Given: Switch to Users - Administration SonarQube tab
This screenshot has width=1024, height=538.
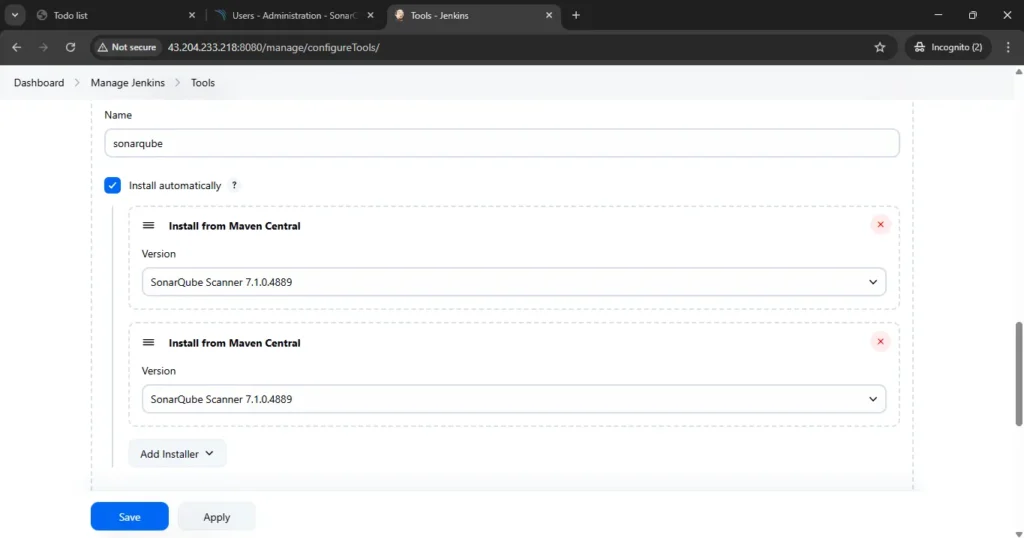Looking at the screenshot, I should 290,15.
